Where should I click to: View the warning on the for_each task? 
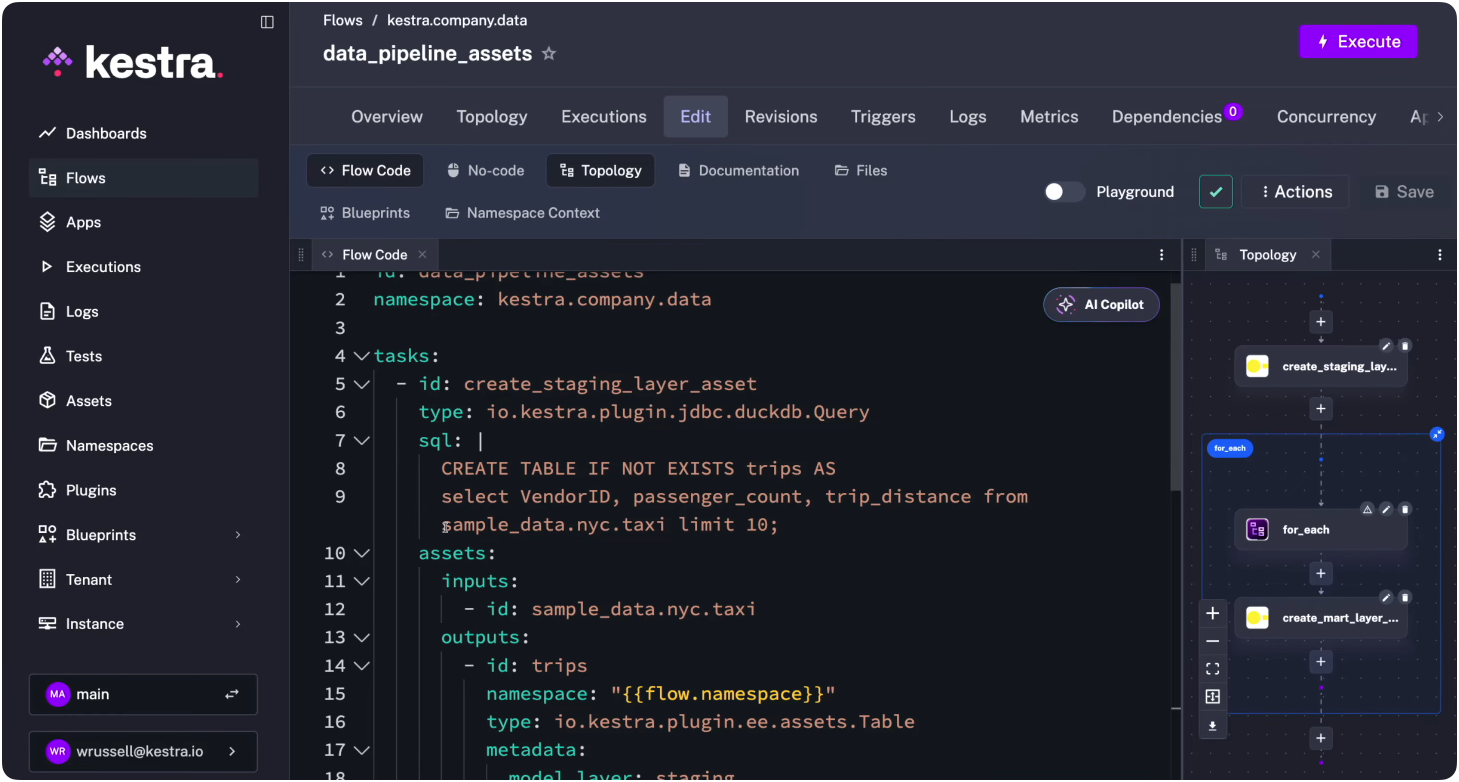point(1367,509)
